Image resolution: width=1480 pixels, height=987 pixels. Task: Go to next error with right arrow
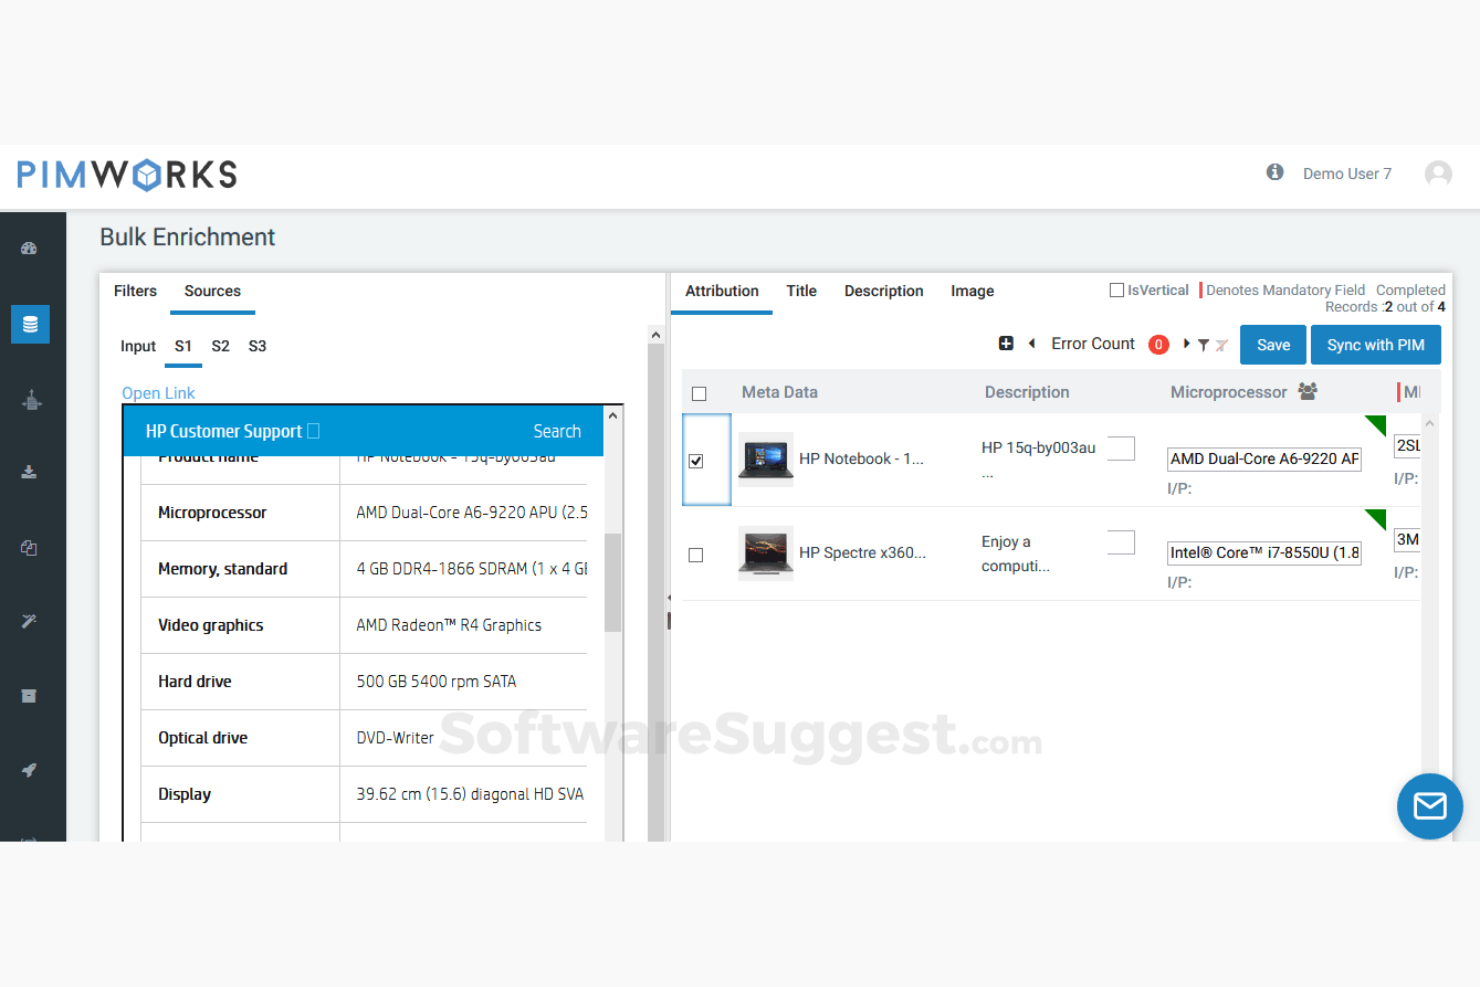(1186, 343)
